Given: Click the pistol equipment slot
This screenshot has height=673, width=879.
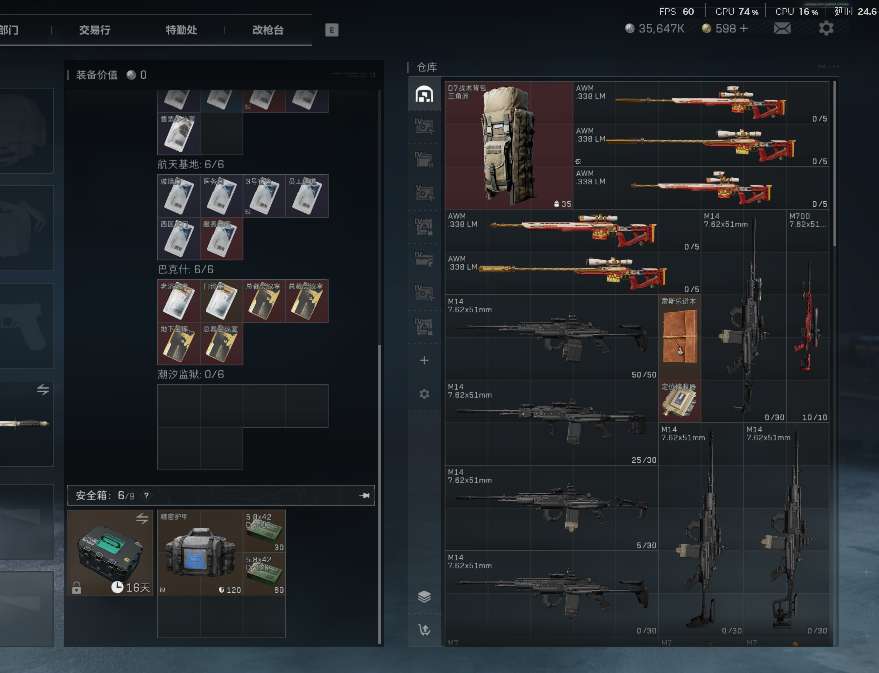Looking at the screenshot, I should point(25,325).
